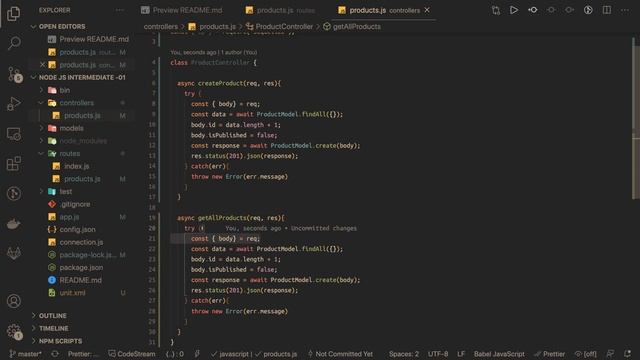The height and width of the screenshot is (360, 640).
Task: Click the feedback icon in status bar
Action: pyautogui.click(x=610, y=354)
